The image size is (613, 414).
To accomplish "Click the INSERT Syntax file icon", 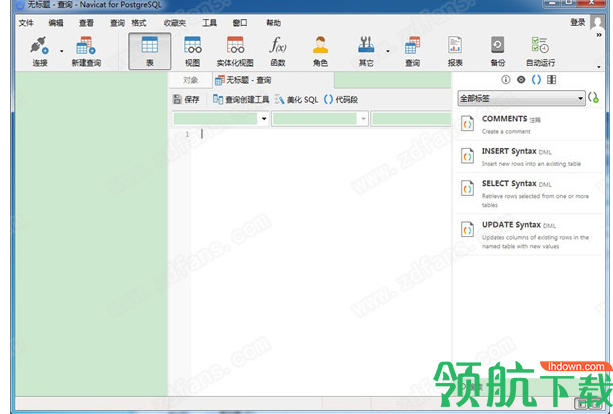I will [467, 156].
